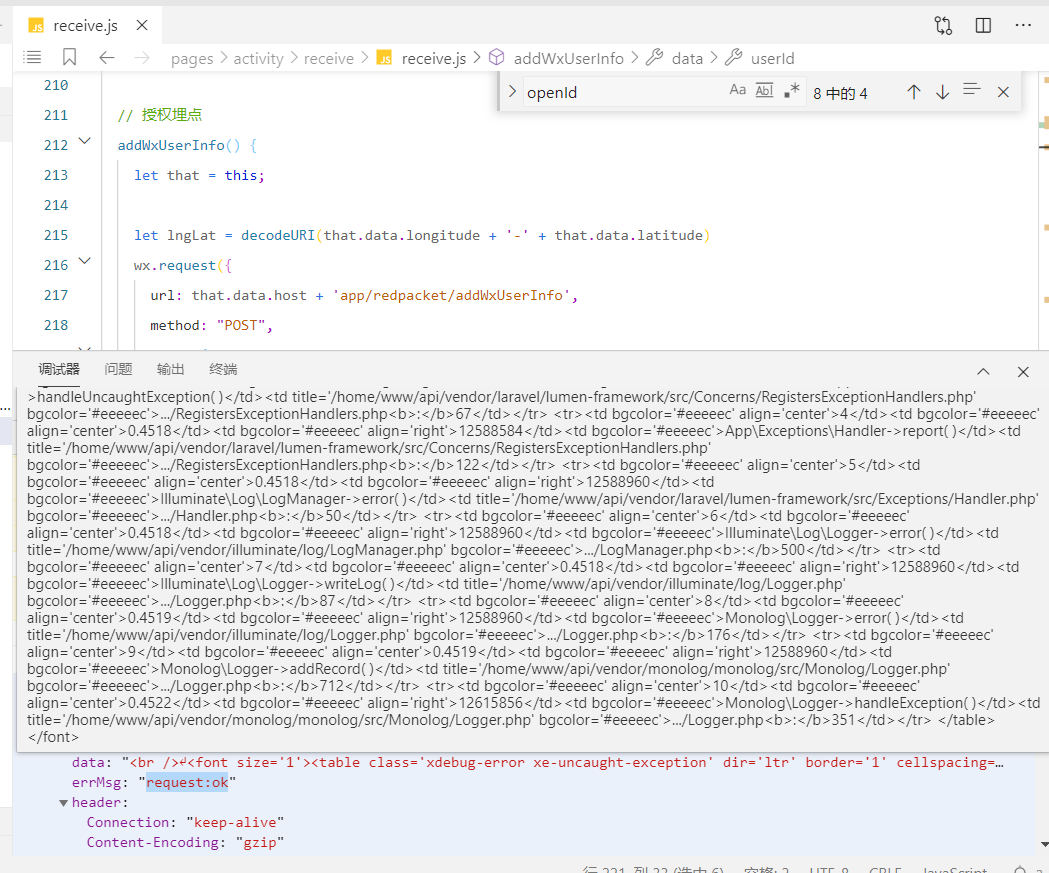Screen dimensions: 1049x873
Task: Click the UTF-8 encoding status bar item
Action: [x=828, y=869]
